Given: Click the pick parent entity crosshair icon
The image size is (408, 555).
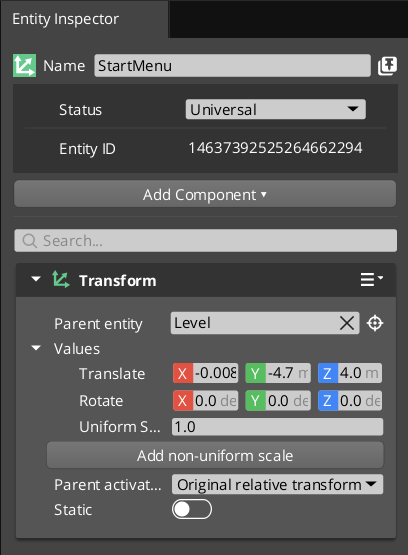Looking at the screenshot, I should [x=375, y=323].
